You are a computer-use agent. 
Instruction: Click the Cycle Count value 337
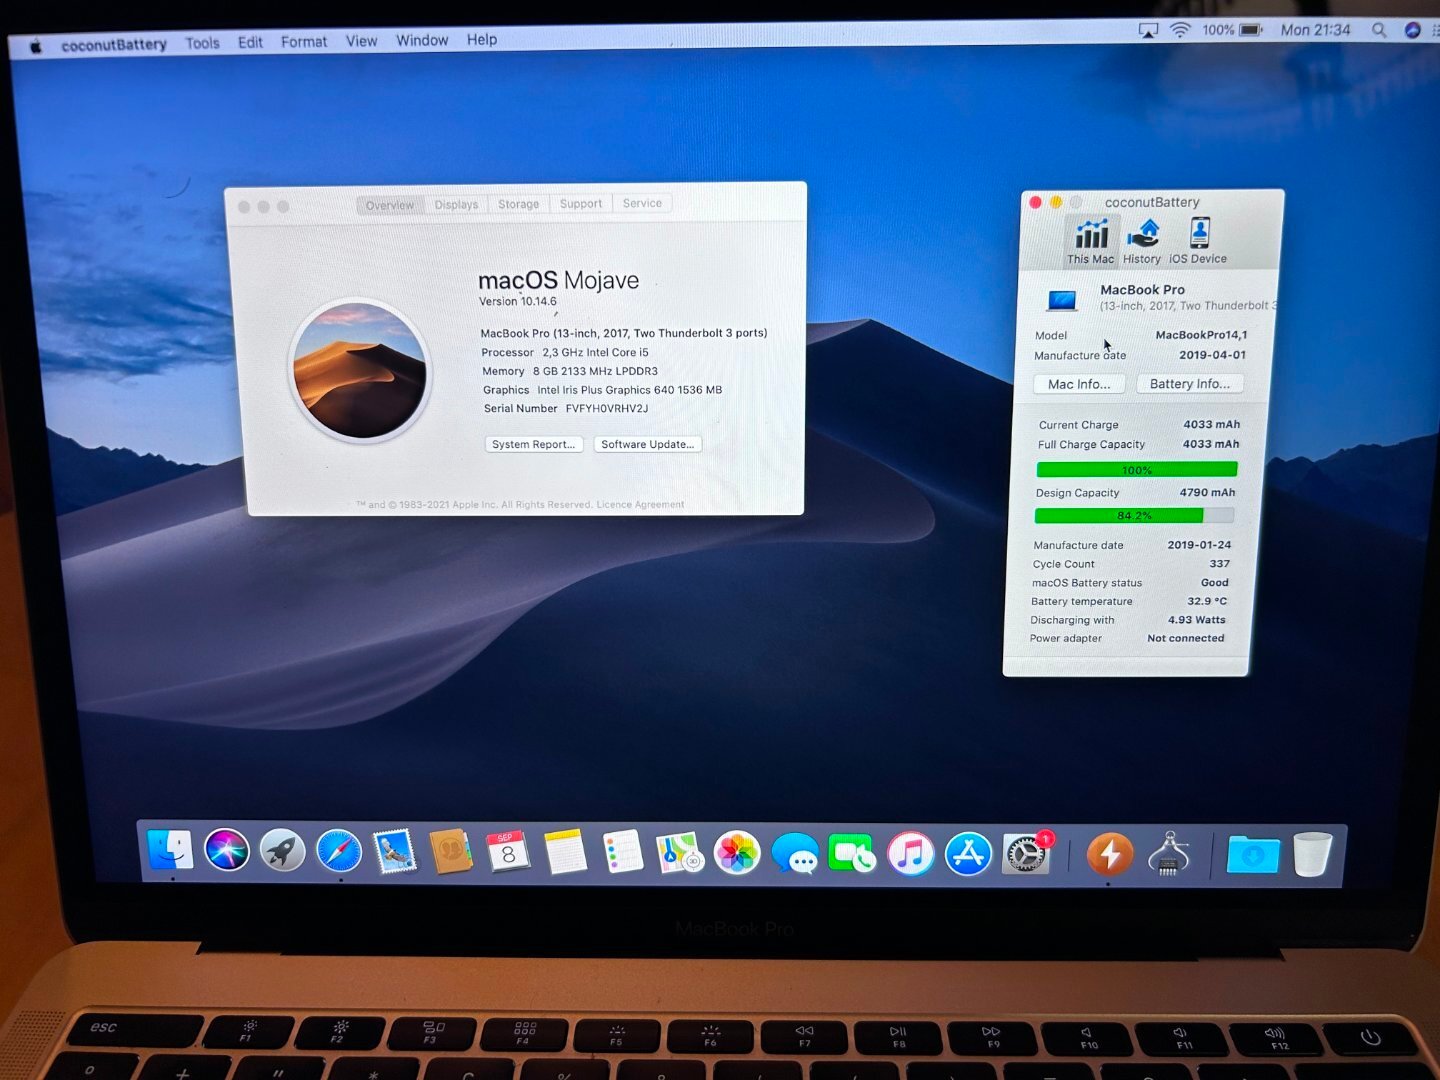coord(1220,564)
